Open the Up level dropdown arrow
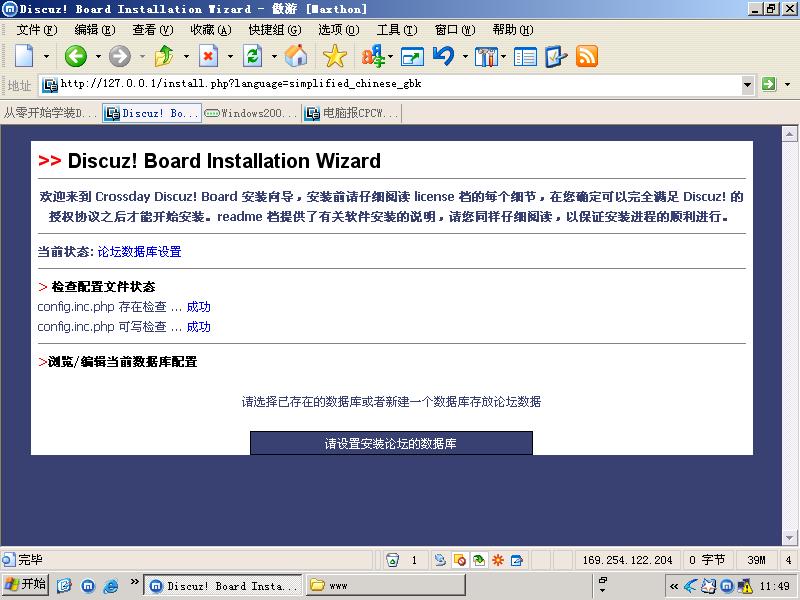This screenshot has height=600, width=800. tap(186, 57)
